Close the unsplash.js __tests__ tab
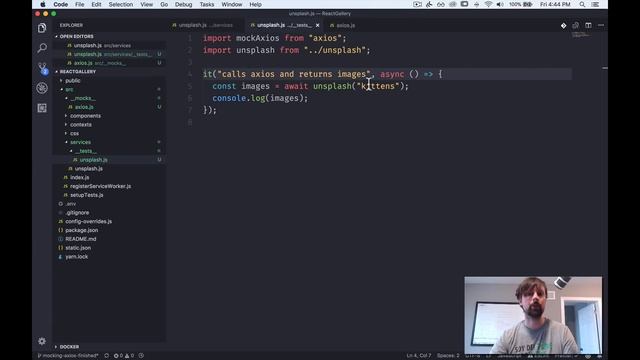The image size is (640, 360). pos(318,25)
